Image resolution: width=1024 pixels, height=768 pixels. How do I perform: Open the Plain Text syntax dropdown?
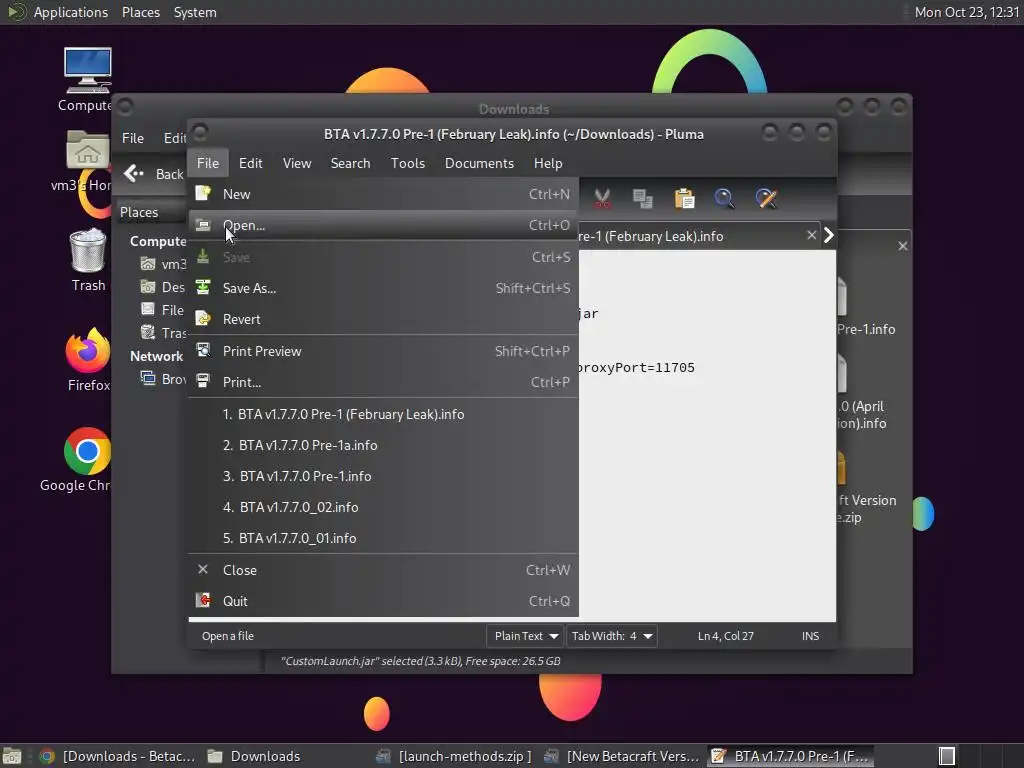point(524,636)
